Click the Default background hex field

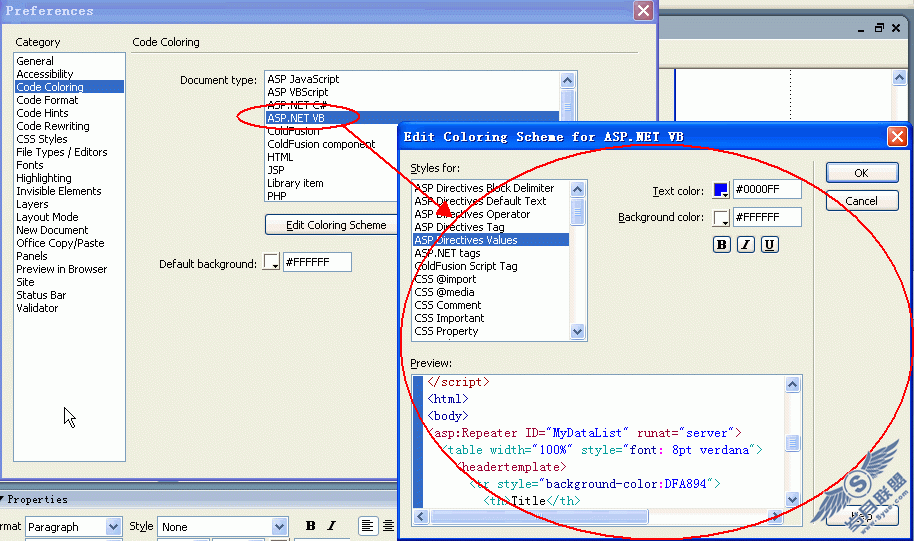[x=317, y=262]
